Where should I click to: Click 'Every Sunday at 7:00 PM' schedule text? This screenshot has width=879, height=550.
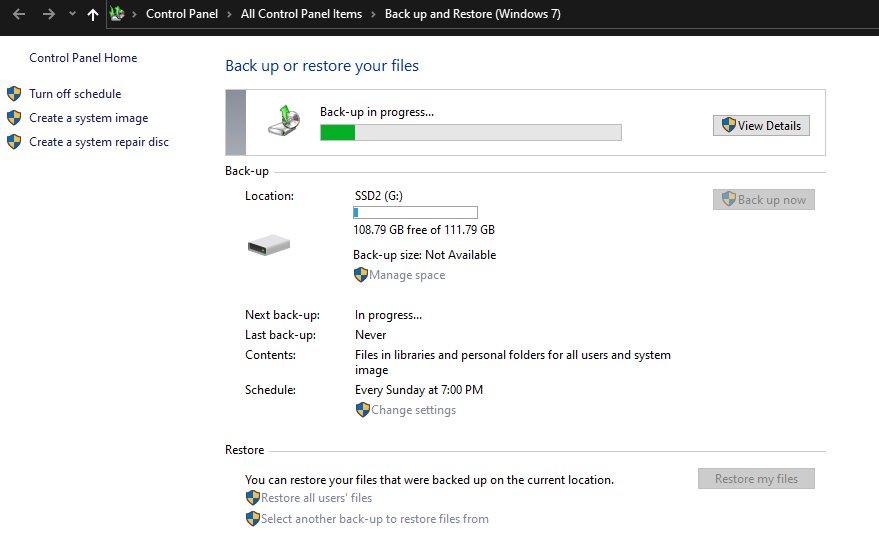pyautogui.click(x=419, y=390)
